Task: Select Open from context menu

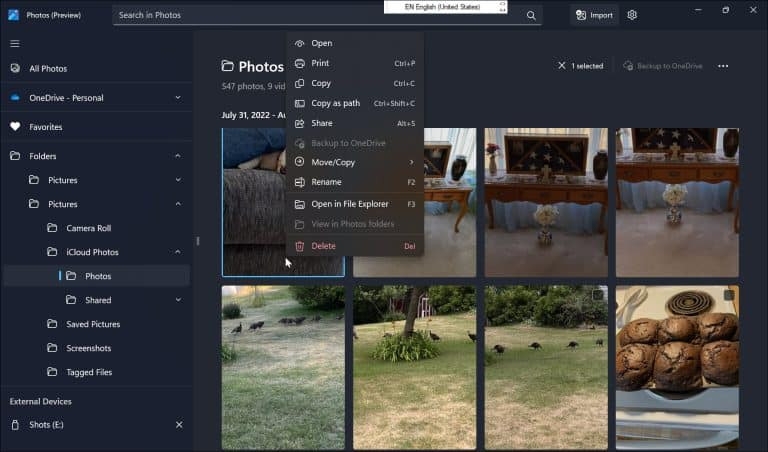Action: coord(355,43)
